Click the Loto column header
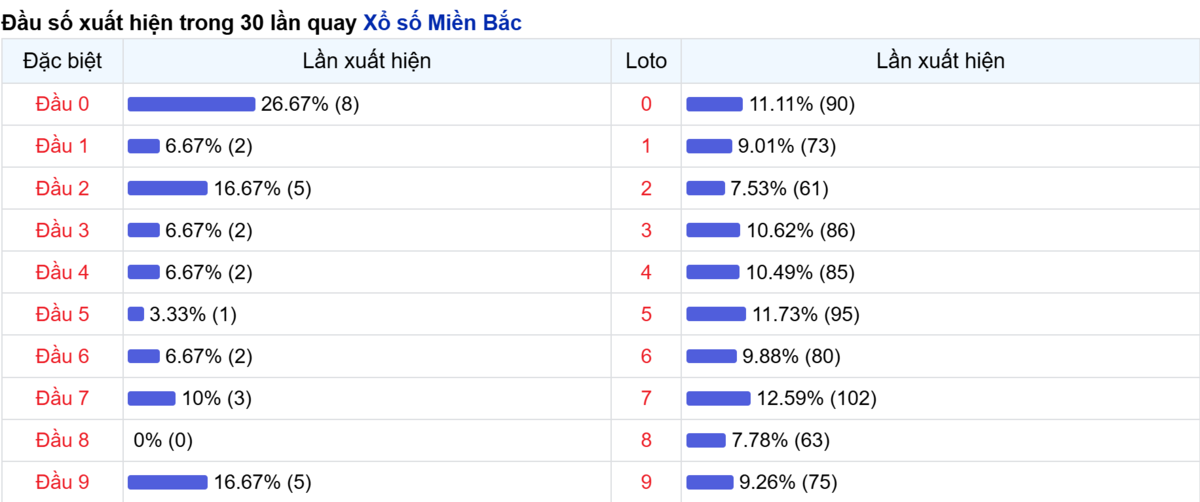 [646, 61]
